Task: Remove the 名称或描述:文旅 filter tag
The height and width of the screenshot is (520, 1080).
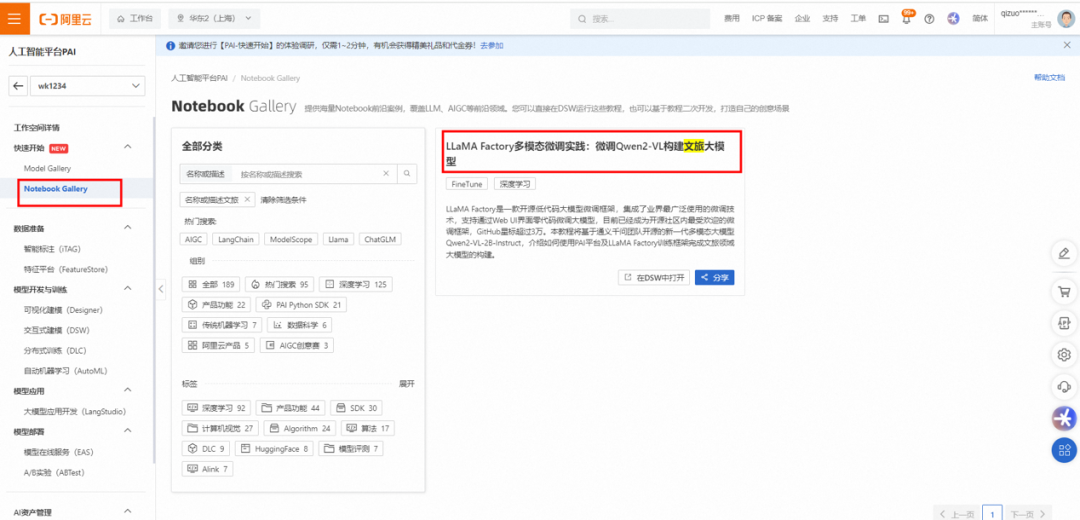Action: (x=248, y=200)
